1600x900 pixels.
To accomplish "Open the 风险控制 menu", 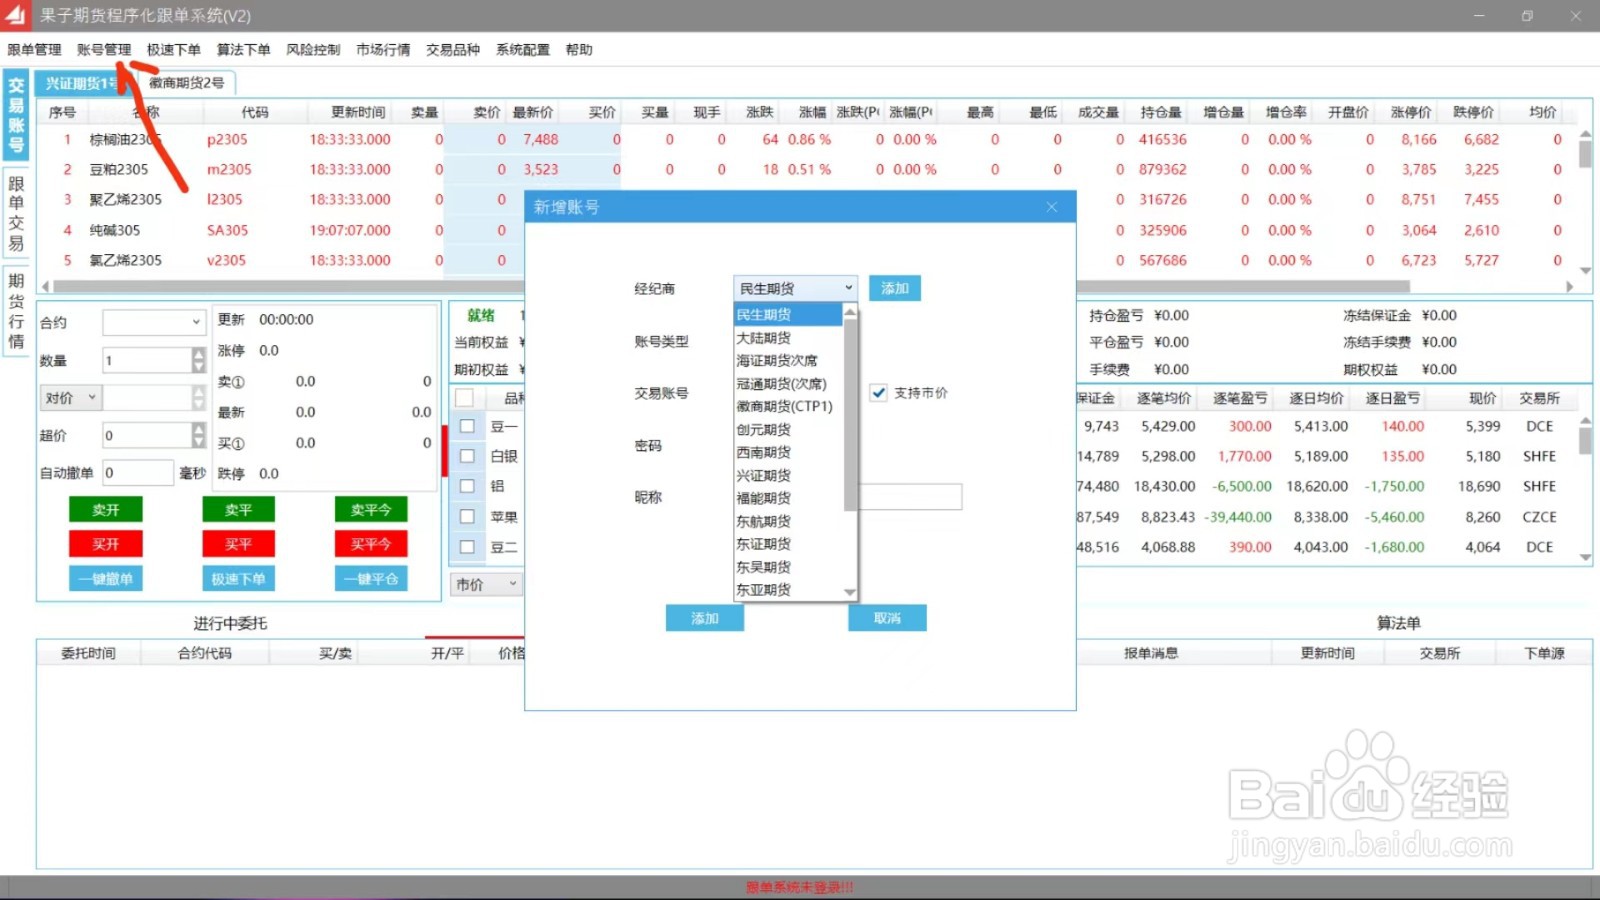I will coord(313,49).
